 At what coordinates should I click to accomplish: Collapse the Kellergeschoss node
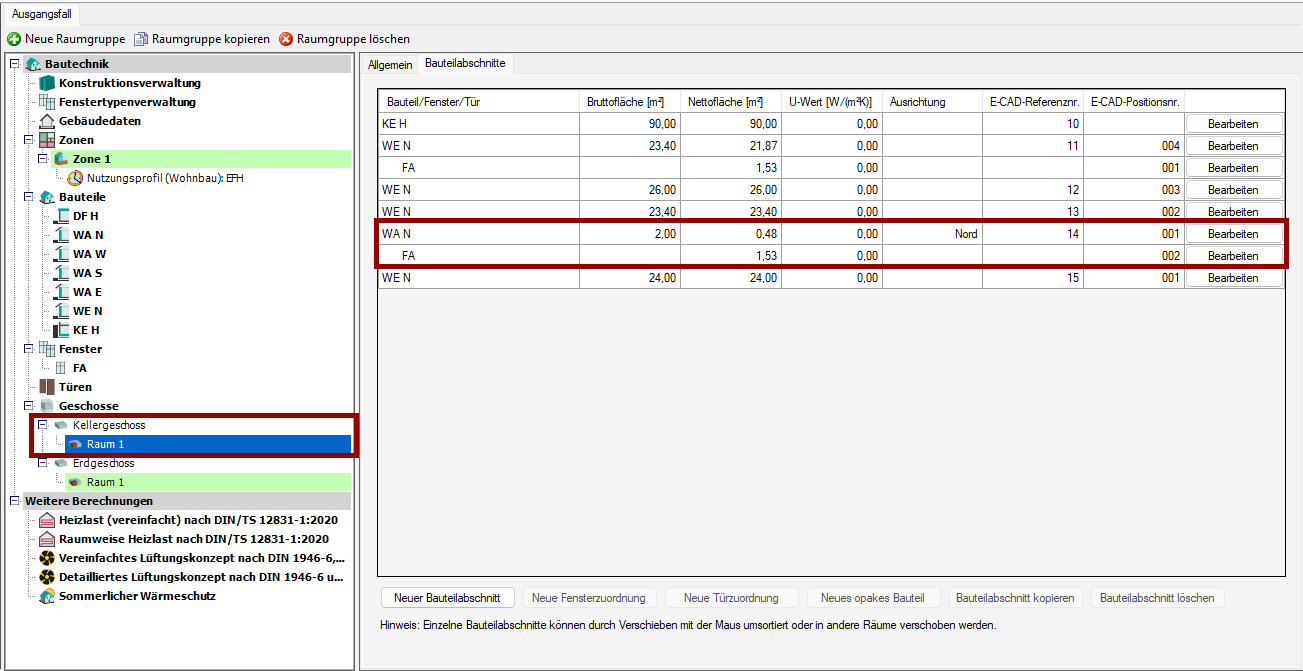[42, 425]
